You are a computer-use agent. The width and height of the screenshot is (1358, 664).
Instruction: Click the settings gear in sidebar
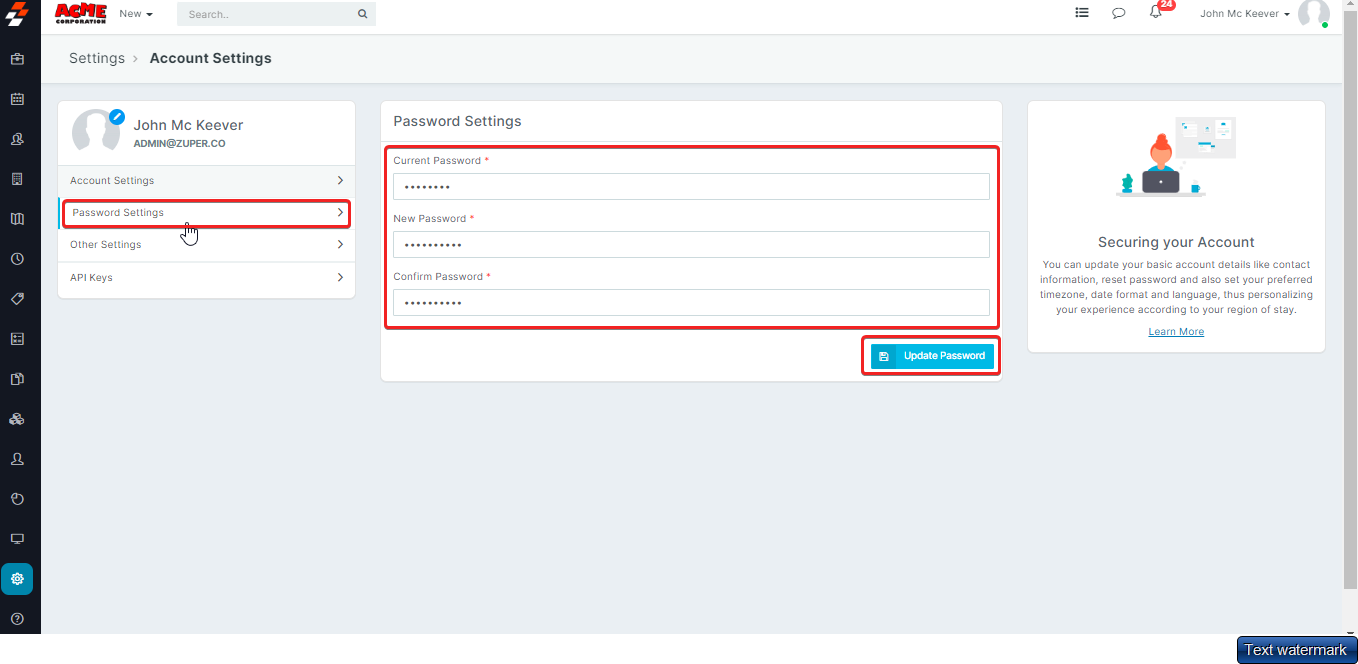point(17,579)
